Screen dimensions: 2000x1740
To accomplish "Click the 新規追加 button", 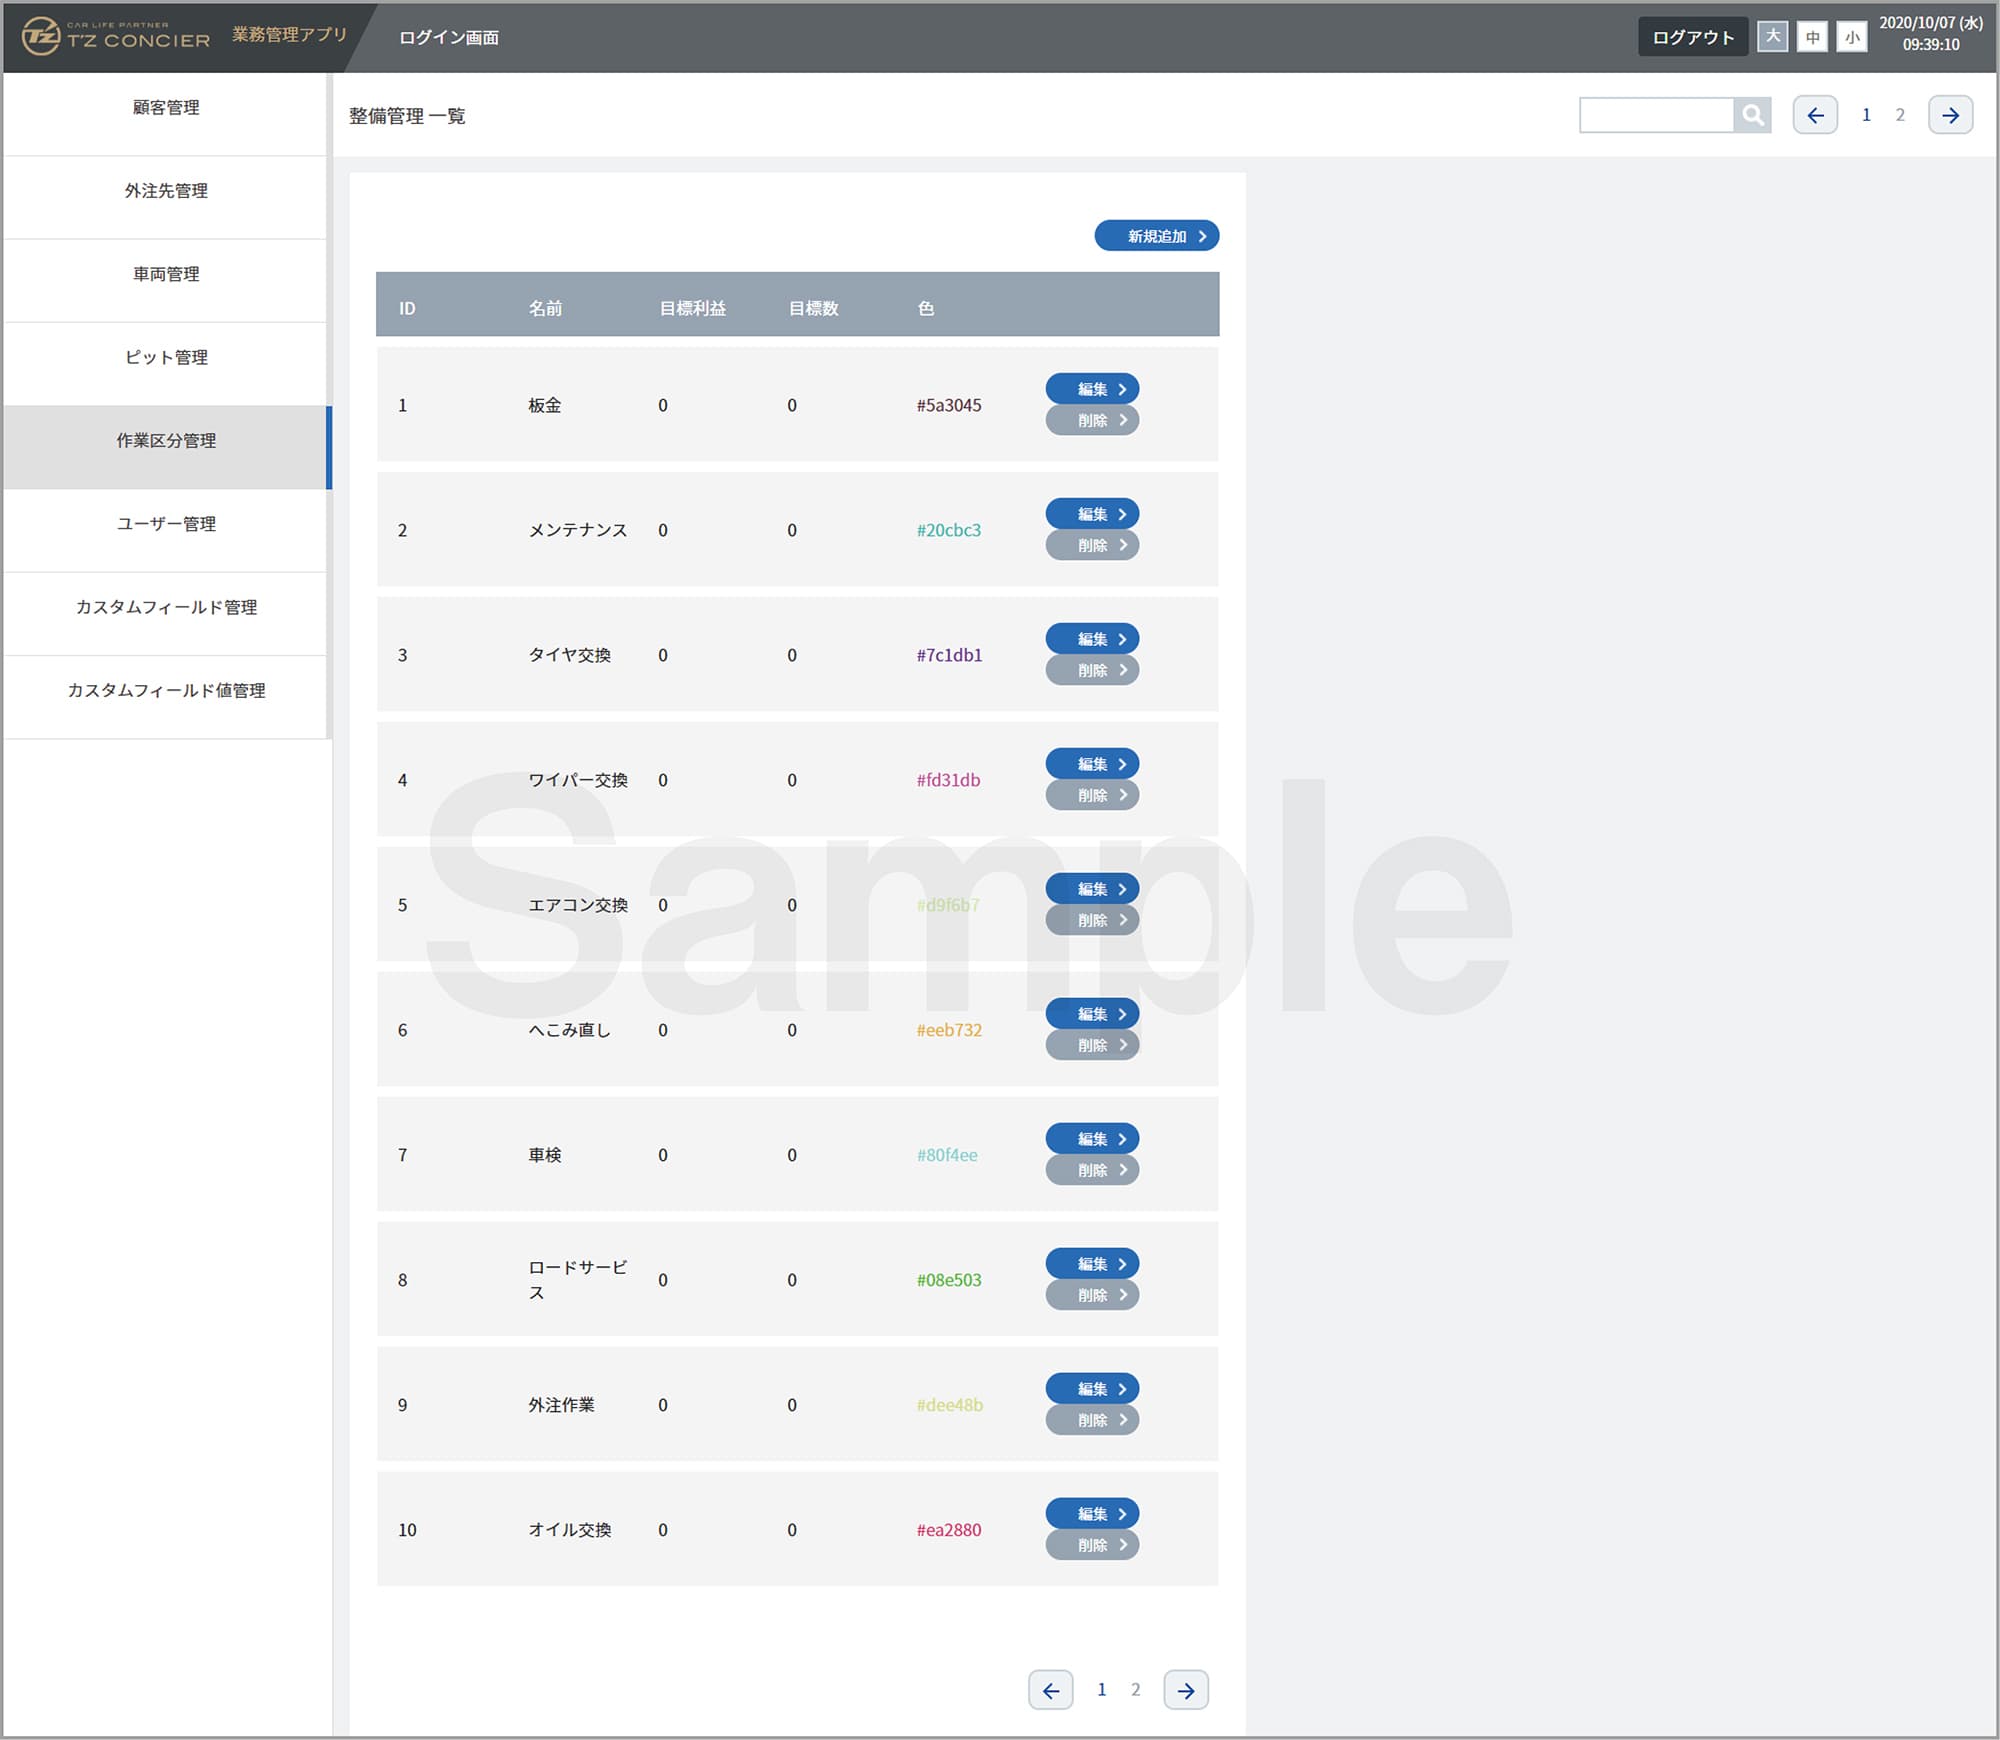I will click(1156, 236).
